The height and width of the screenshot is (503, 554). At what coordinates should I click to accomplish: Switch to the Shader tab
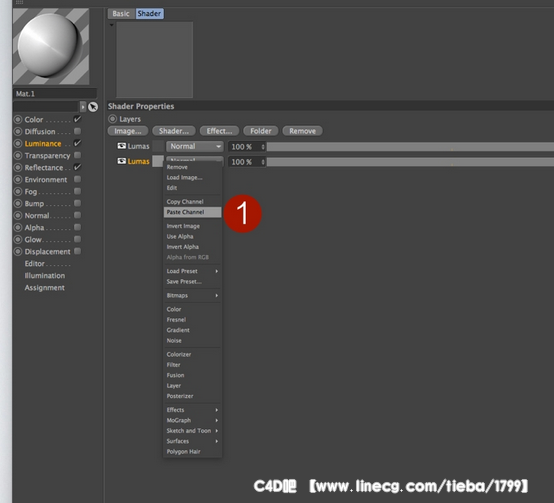149,14
